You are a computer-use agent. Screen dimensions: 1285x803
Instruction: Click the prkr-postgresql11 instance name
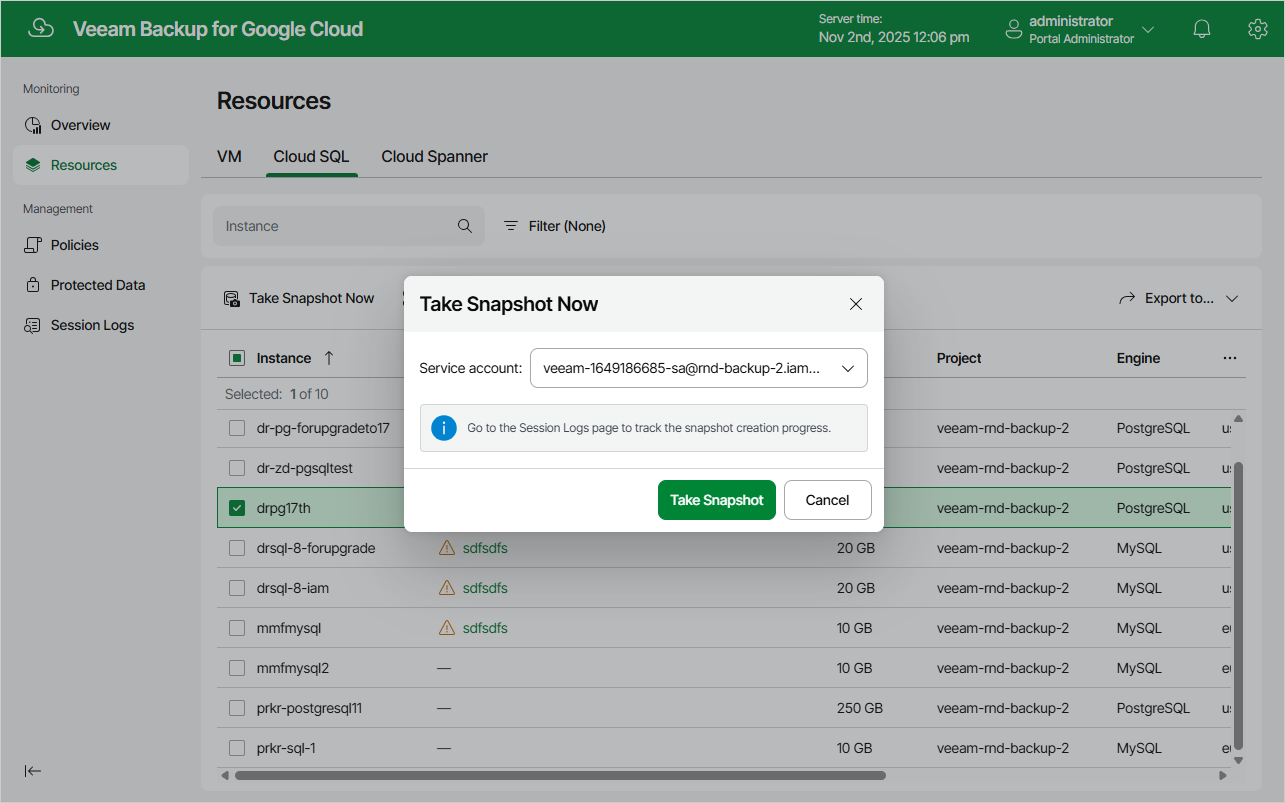click(x=309, y=708)
